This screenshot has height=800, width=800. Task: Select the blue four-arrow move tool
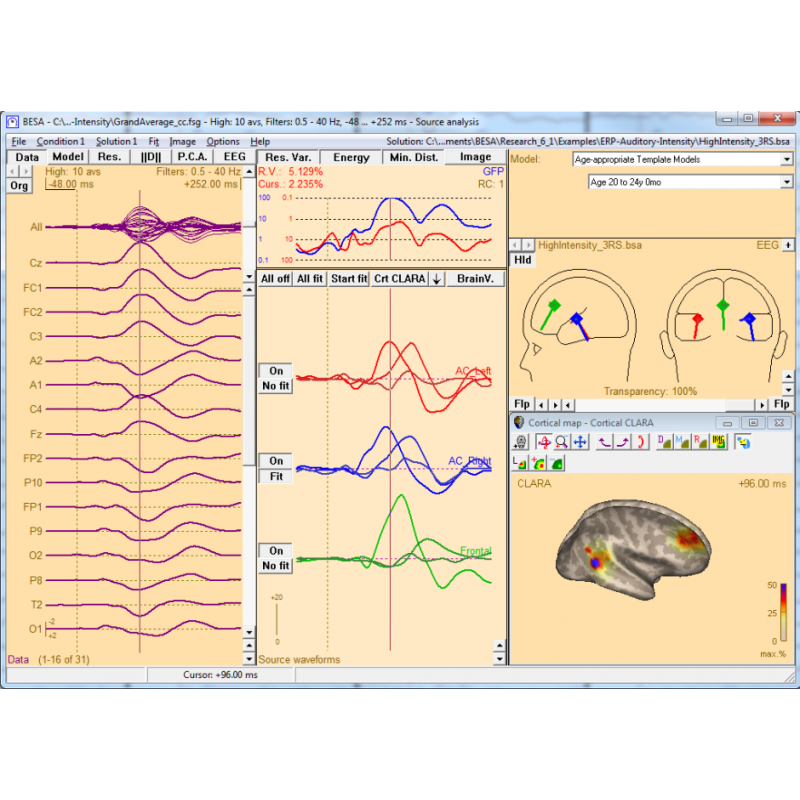coord(580,442)
